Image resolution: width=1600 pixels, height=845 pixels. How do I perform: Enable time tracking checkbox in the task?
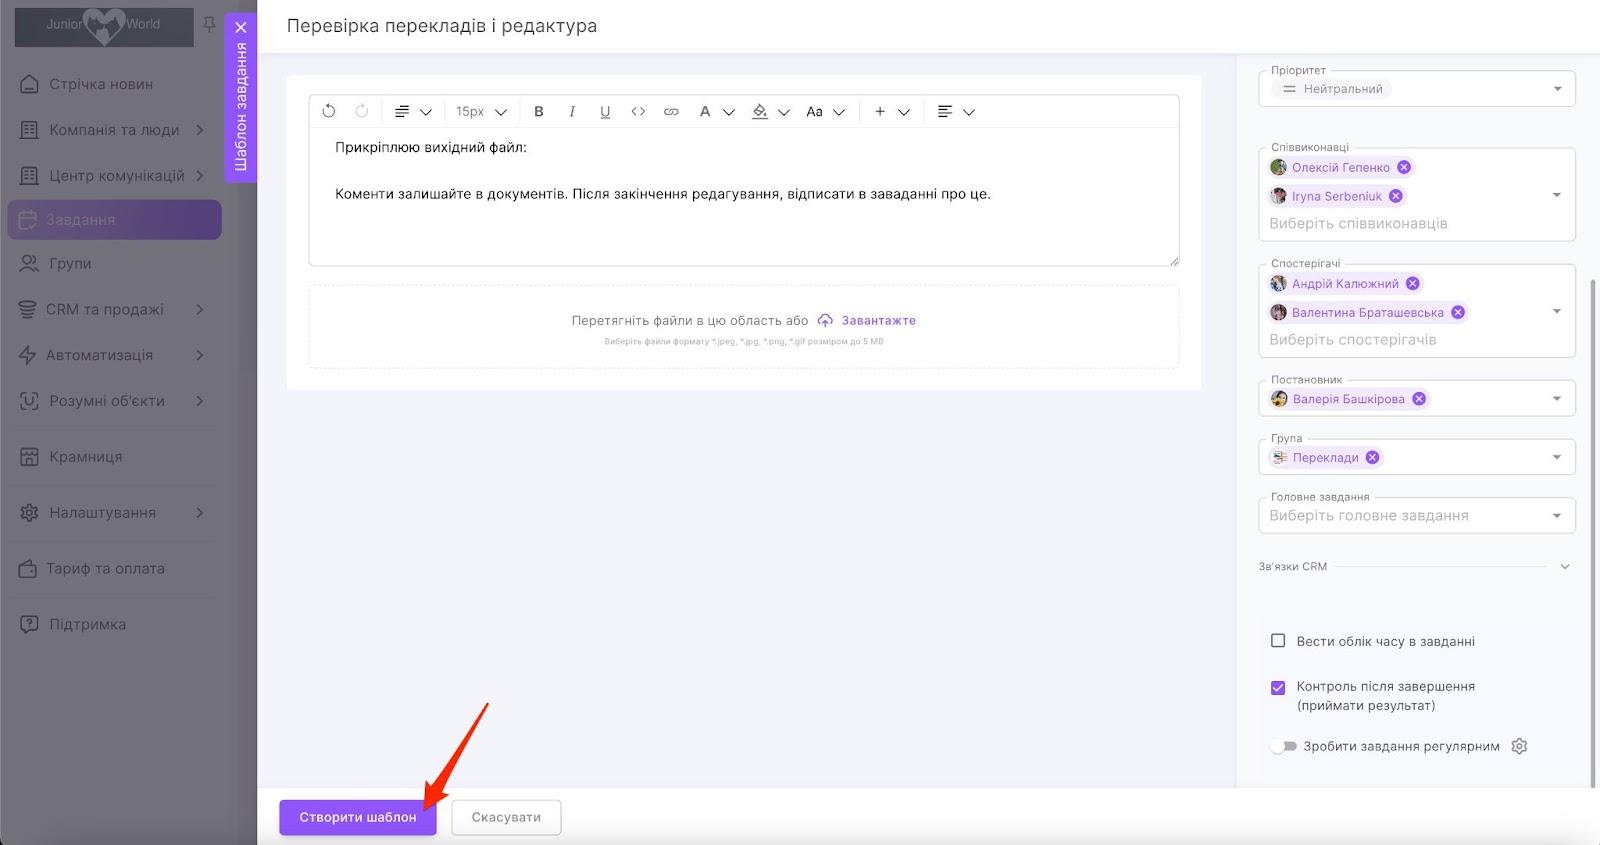pyautogui.click(x=1278, y=641)
